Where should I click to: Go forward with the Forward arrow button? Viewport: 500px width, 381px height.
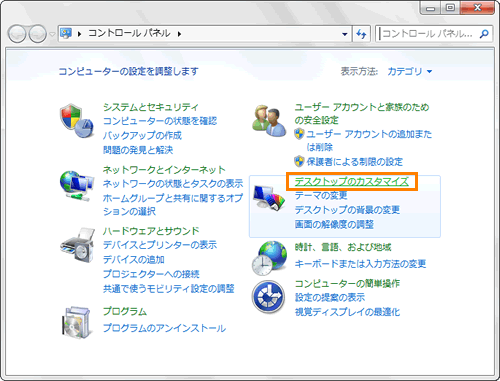37,34
